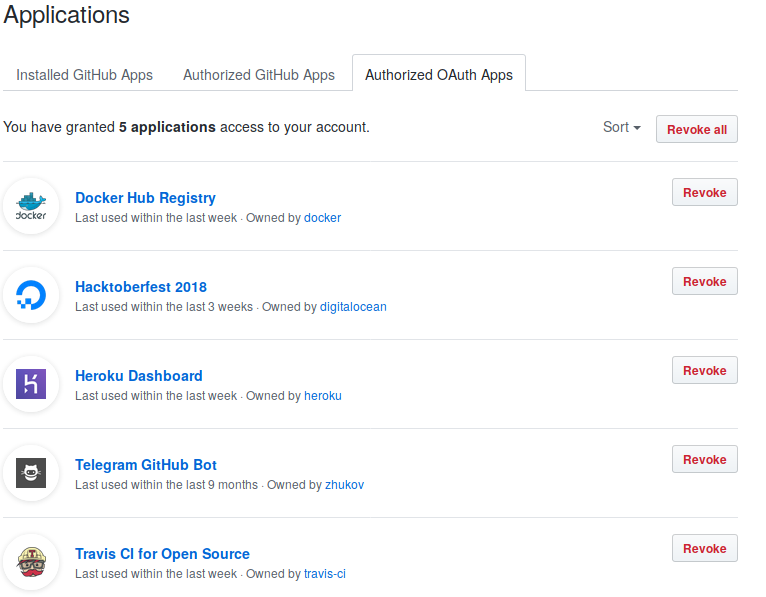Open the travis-ci owner link
The width and height of the screenshot is (766, 597).
[x=325, y=574]
